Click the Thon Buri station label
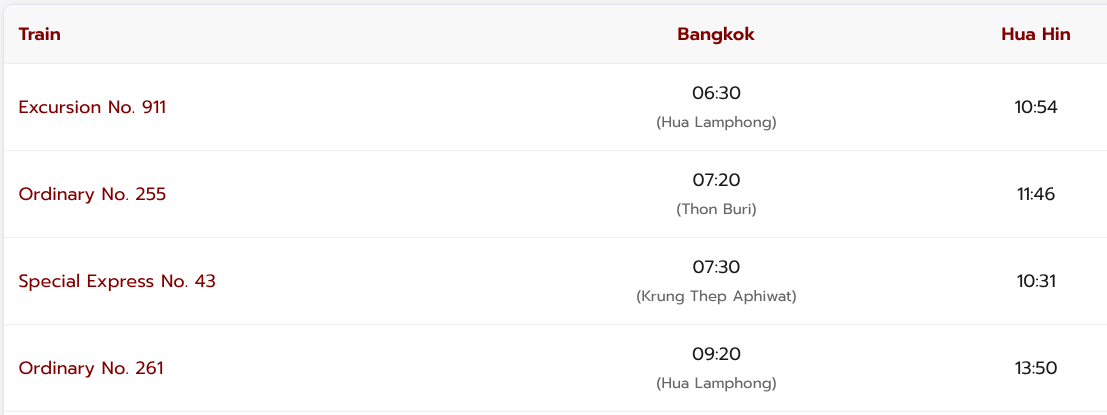 click(x=716, y=210)
